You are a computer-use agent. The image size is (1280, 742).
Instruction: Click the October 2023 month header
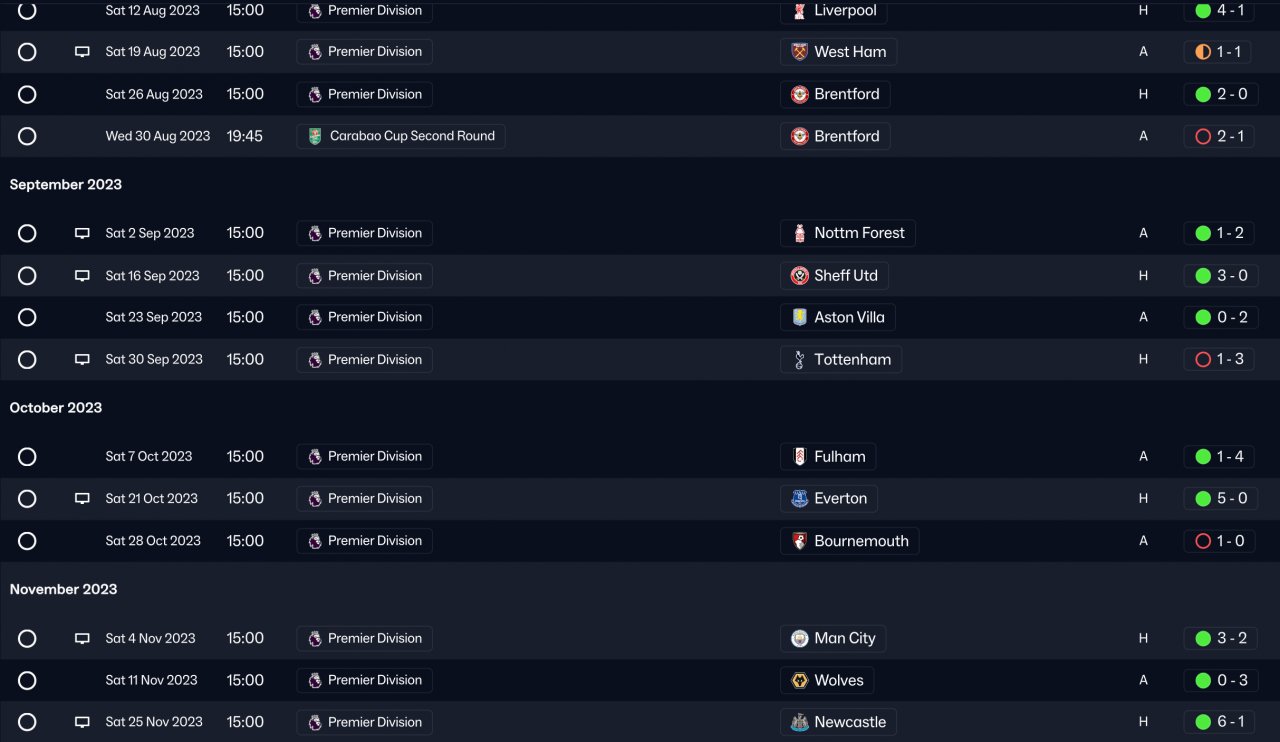56,408
